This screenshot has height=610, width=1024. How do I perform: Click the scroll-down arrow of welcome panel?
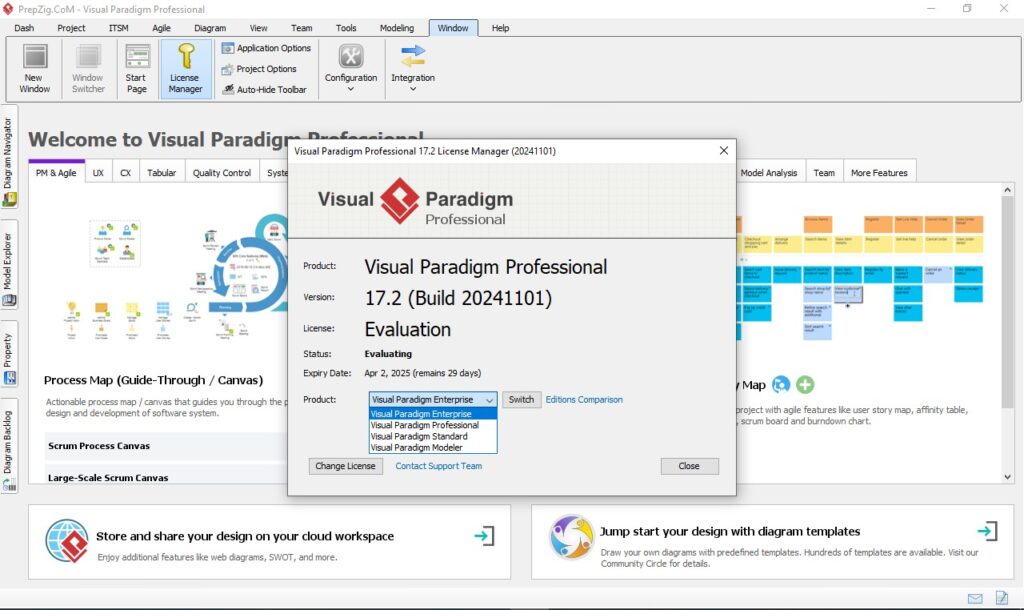tap(1008, 477)
